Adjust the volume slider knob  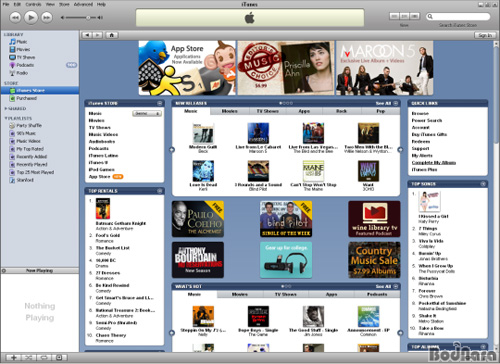click(88, 17)
